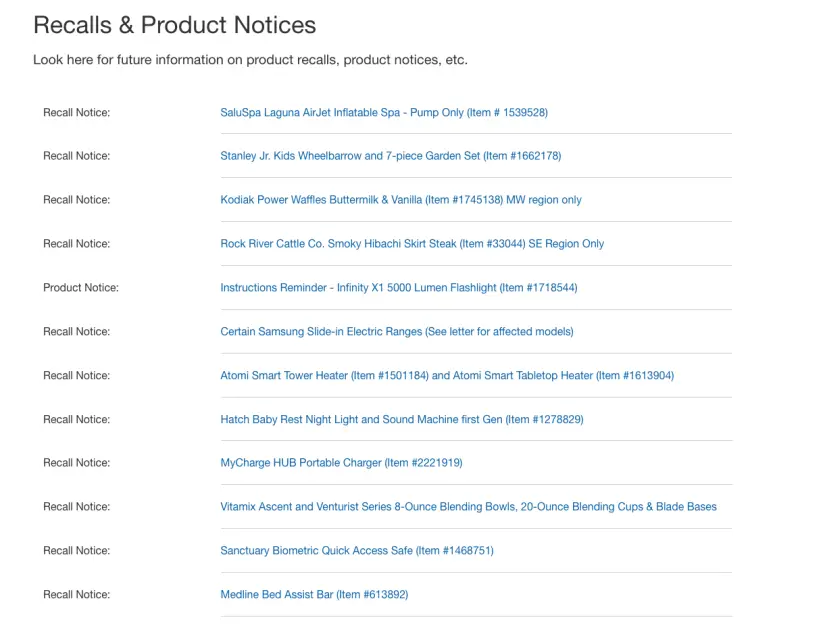Screen dimensions: 825x628
Task: Open Stanley Jr. Kids Wheelbarrow recall link
Action: coord(390,156)
